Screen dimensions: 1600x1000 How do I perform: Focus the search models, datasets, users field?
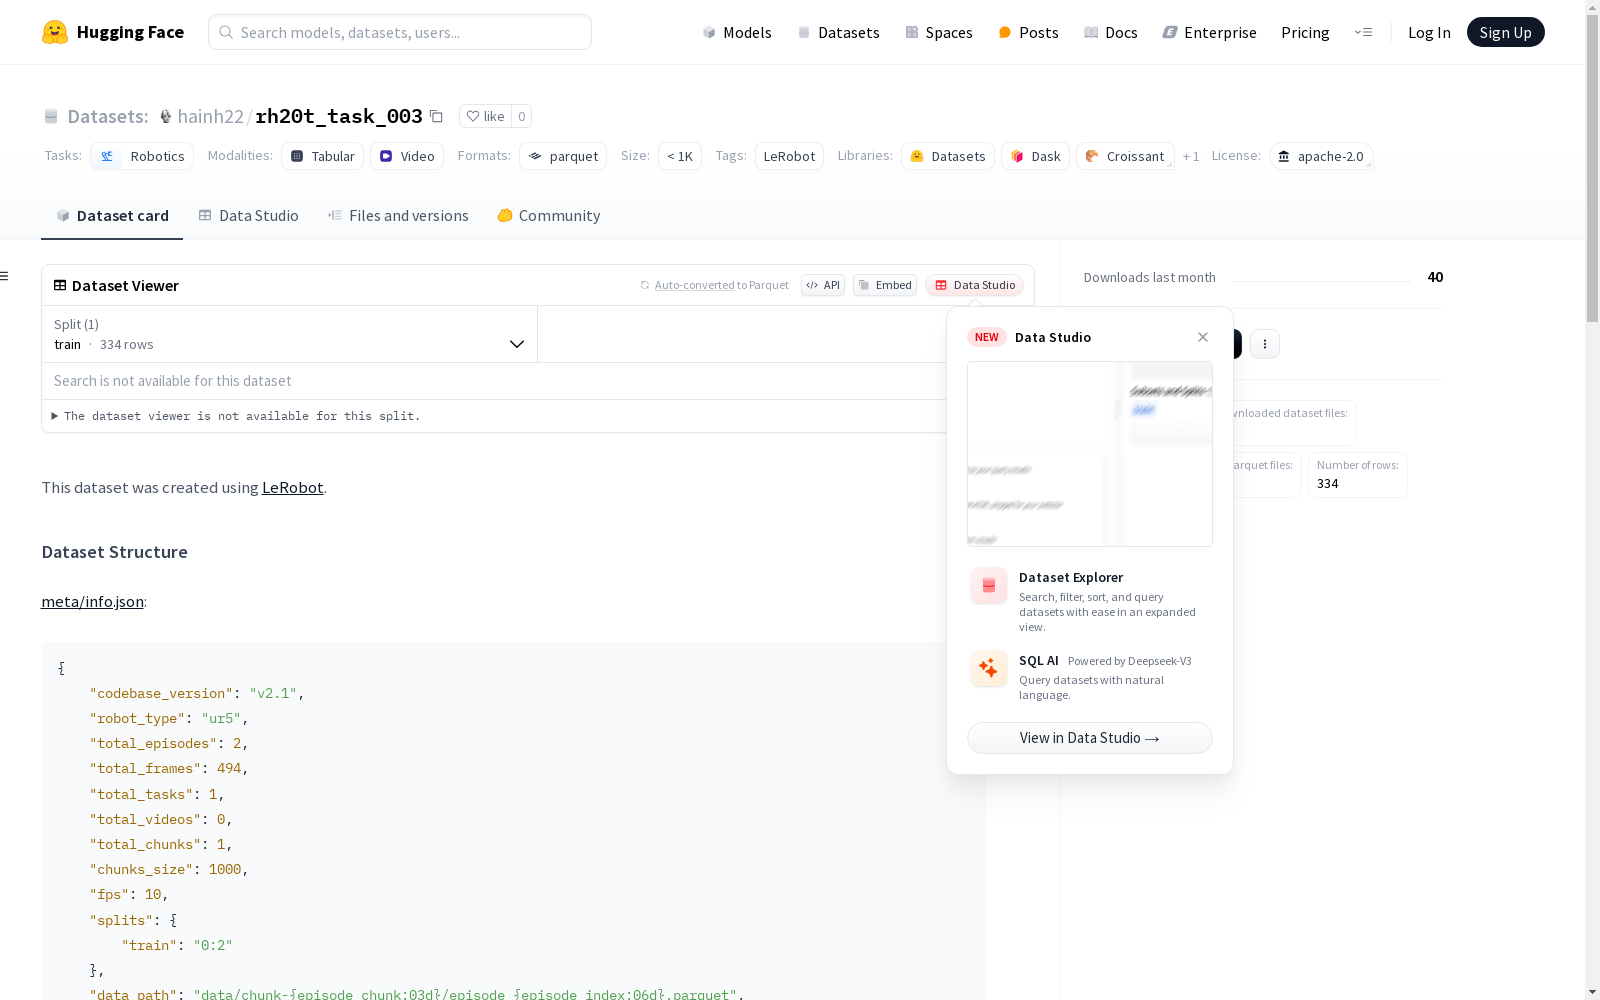(x=400, y=32)
